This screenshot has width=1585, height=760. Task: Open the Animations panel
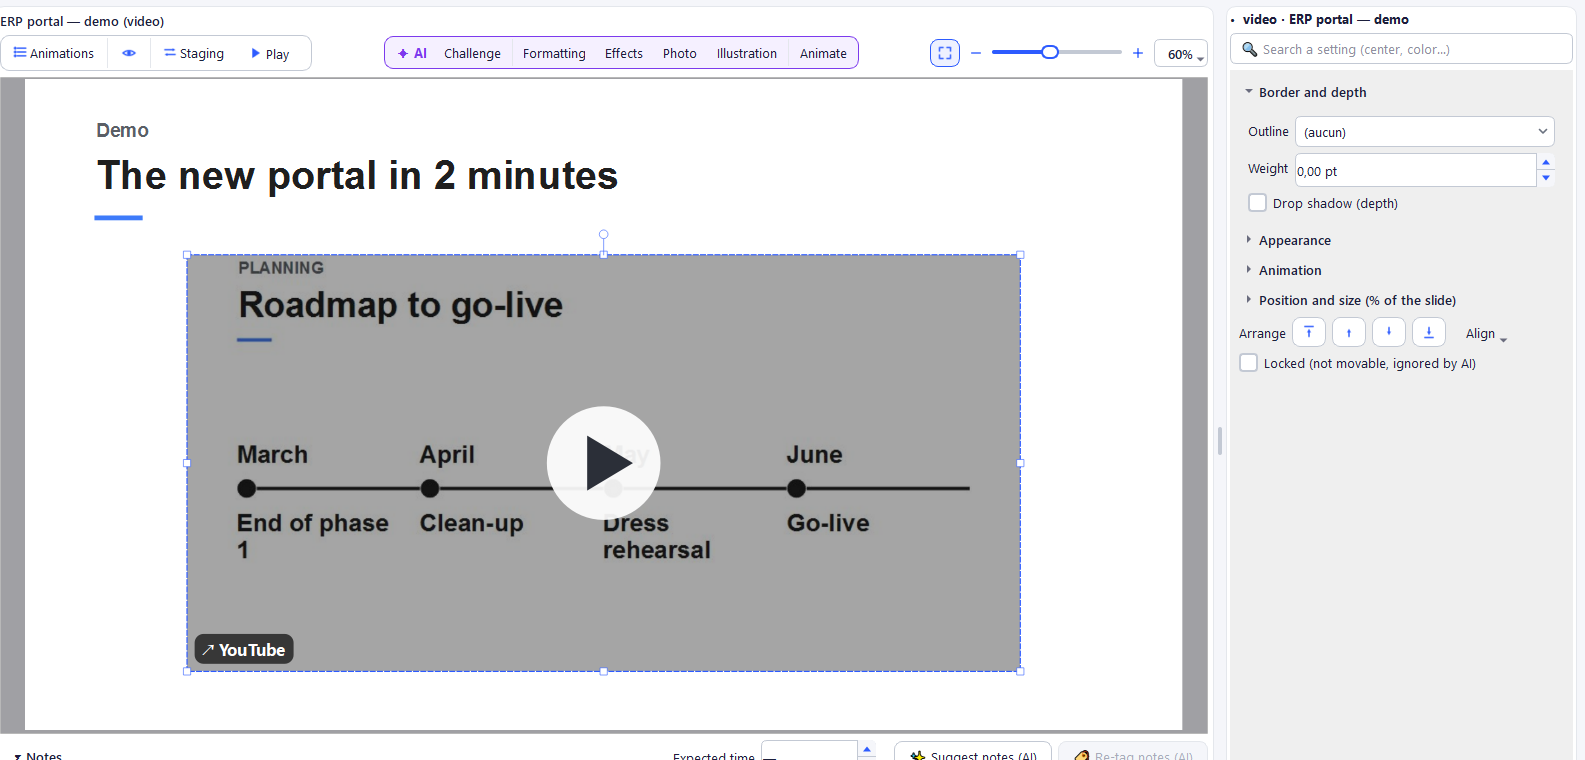pos(54,54)
